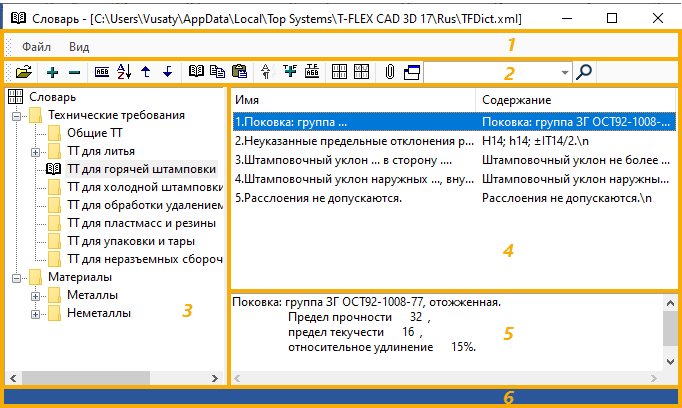Click the TF plus add icon
The width and height of the screenshot is (682, 408).
point(290,71)
